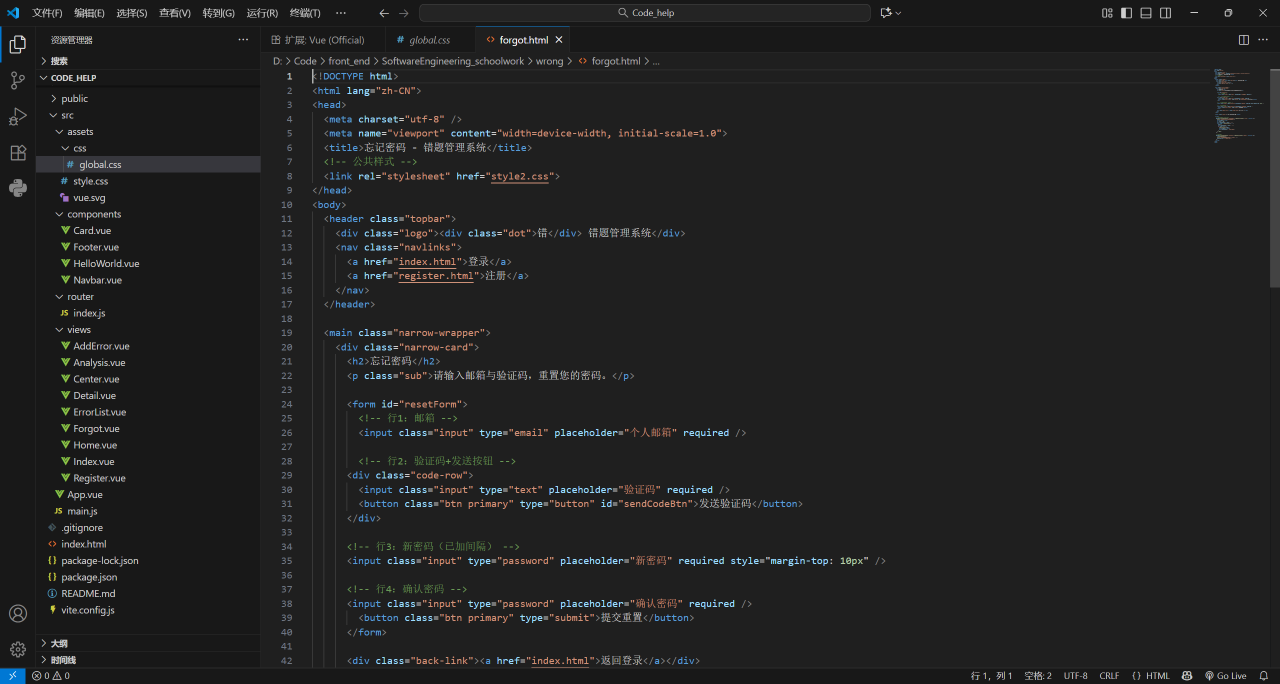
Task: Expand the 搜索 section
Action: click(148, 61)
